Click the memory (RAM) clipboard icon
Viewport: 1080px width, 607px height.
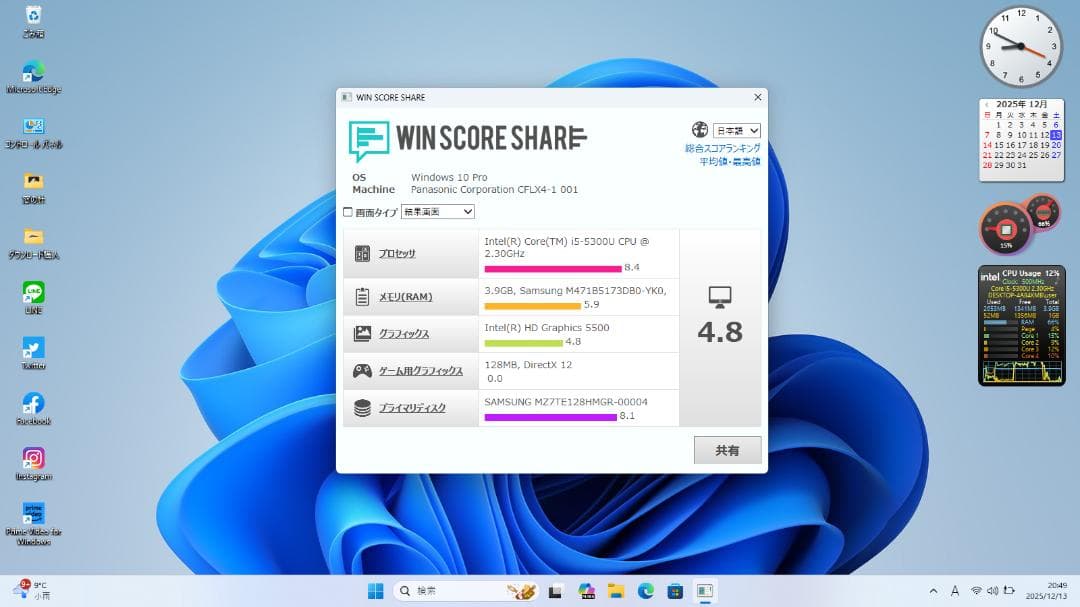[x=362, y=297]
